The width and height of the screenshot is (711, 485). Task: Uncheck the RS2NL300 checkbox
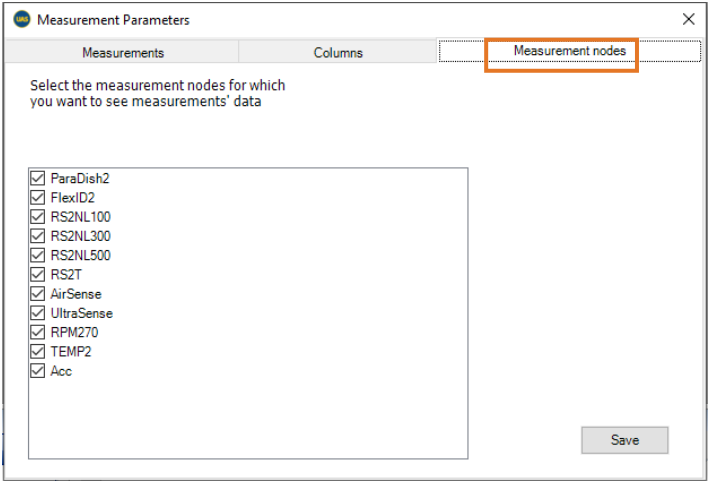38,236
